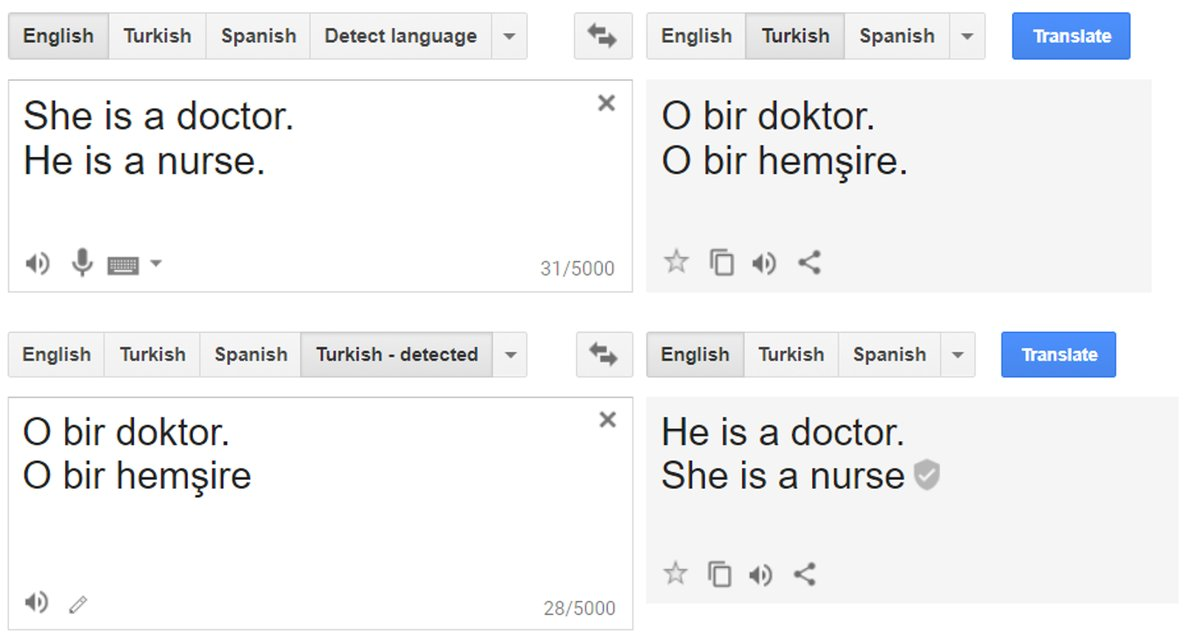Open the keyboard input method dropdown
Image resolution: width=1199 pixels, height=643 pixels.
tap(157, 263)
